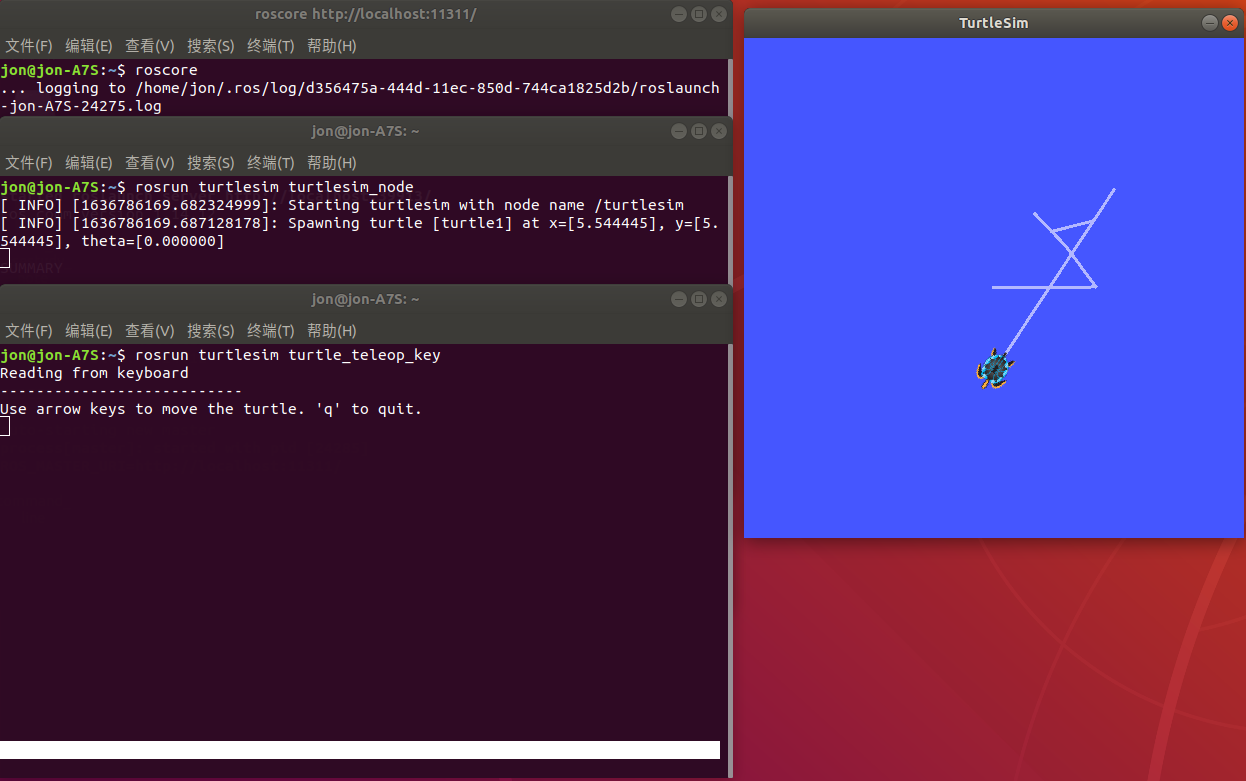The height and width of the screenshot is (781, 1246).
Task: Open 帮助(H) menu in roscore terminal
Action: click(332, 46)
